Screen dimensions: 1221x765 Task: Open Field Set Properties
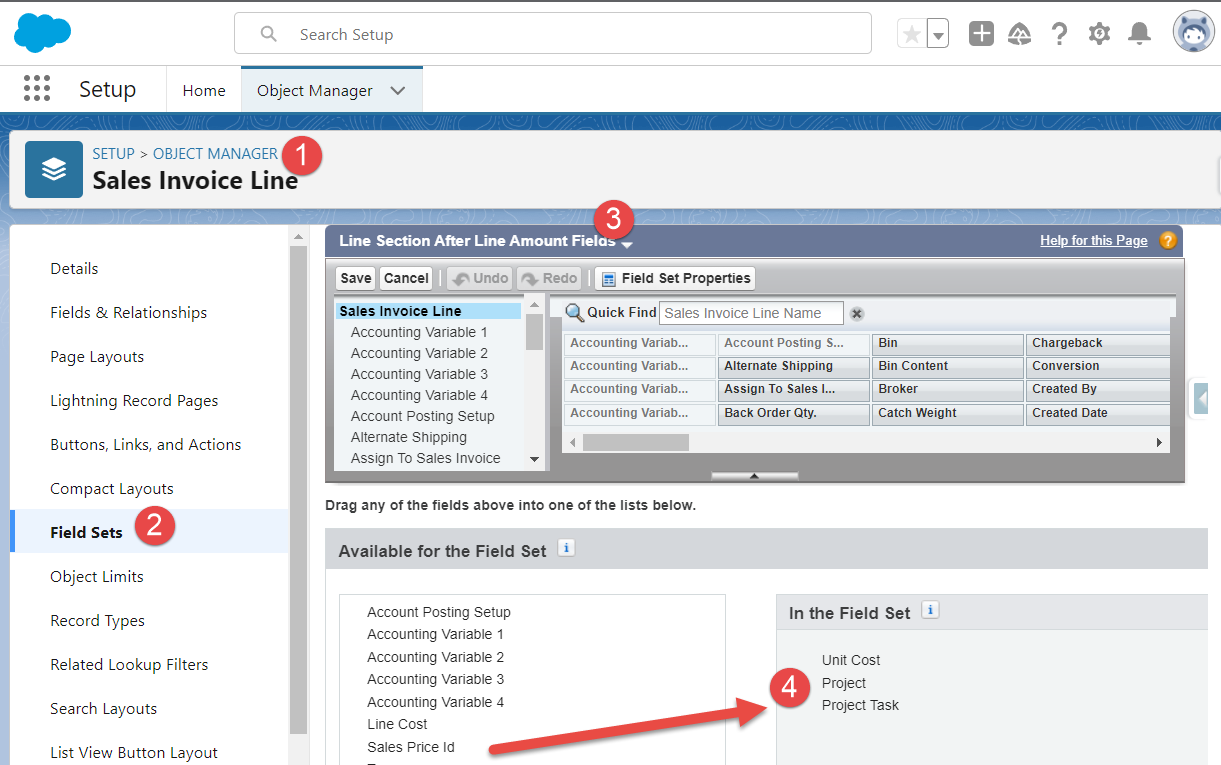675,278
